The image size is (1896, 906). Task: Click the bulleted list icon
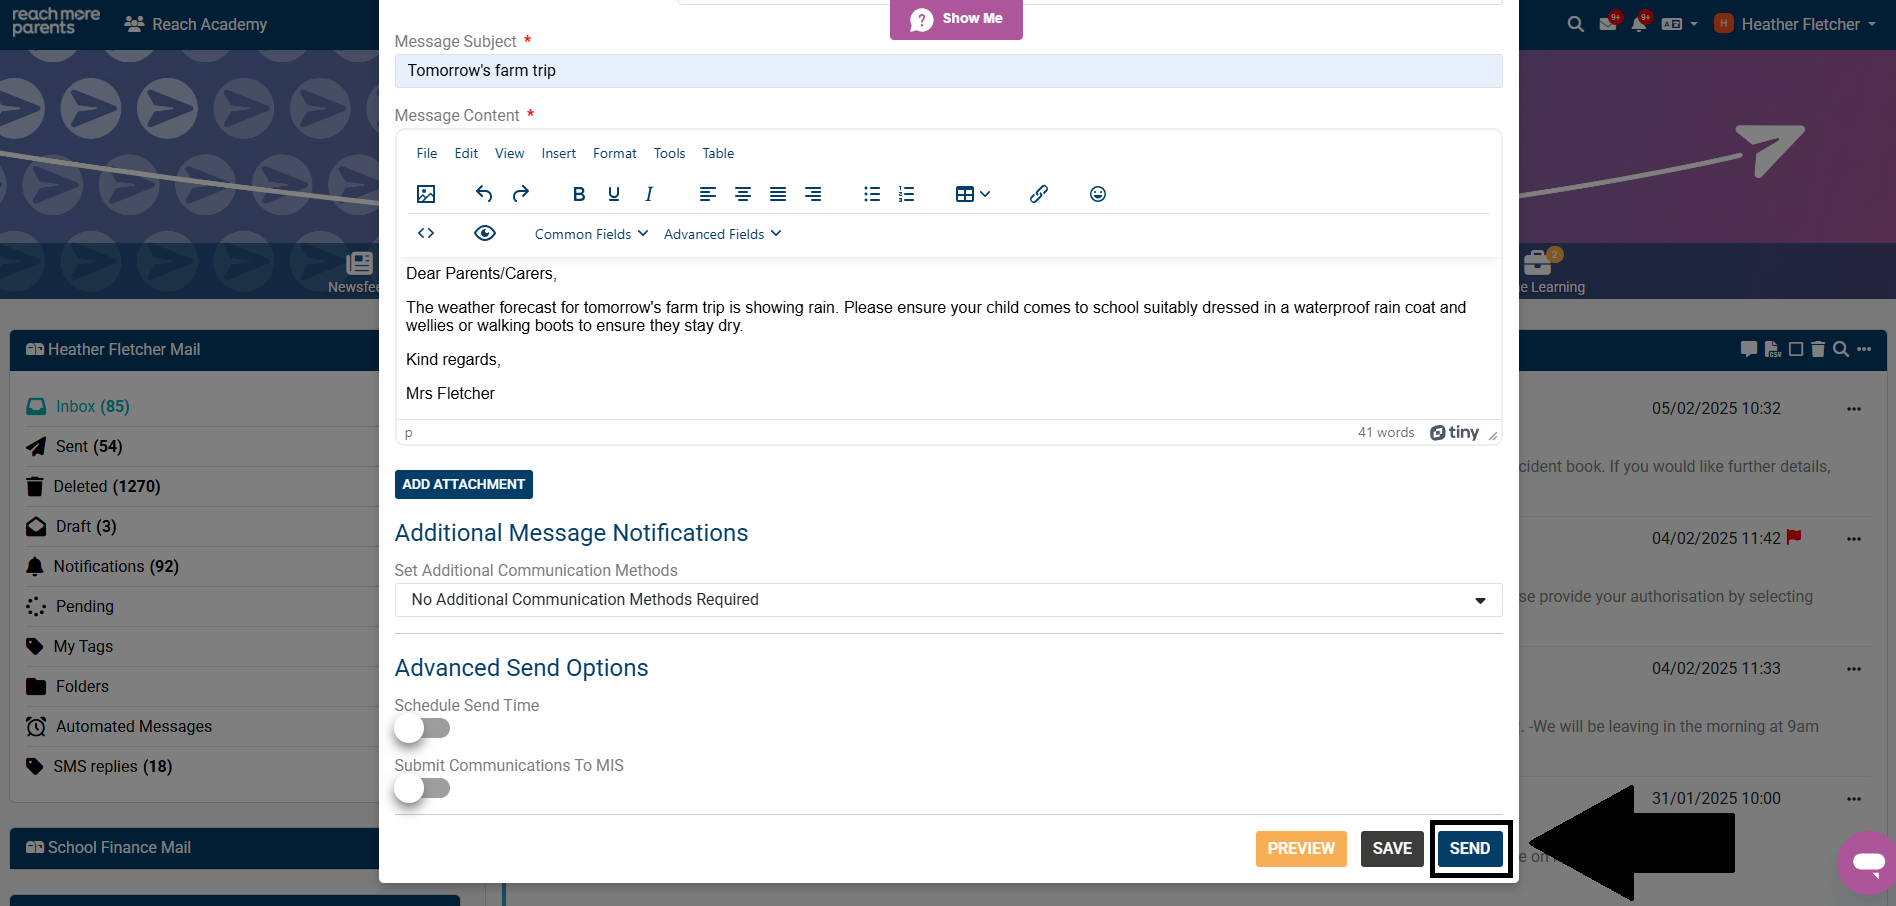871,193
